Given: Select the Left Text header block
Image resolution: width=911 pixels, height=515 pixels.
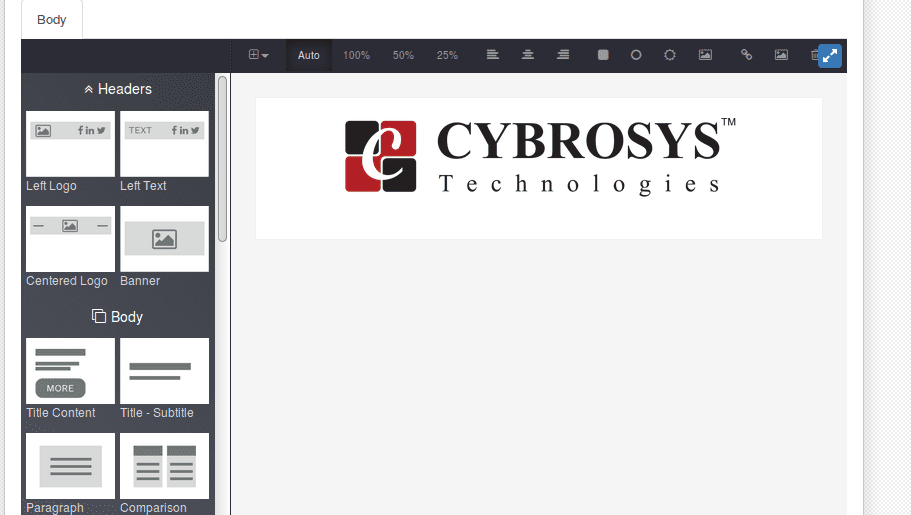Looking at the screenshot, I should 164,144.
